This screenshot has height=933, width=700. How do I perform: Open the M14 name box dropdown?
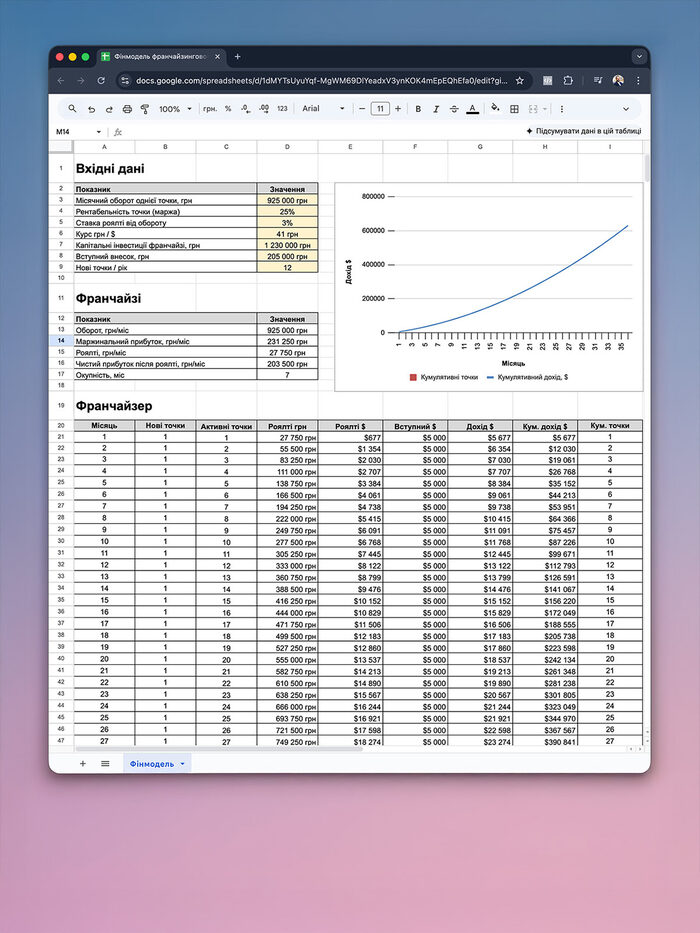[x=99, y=132]
